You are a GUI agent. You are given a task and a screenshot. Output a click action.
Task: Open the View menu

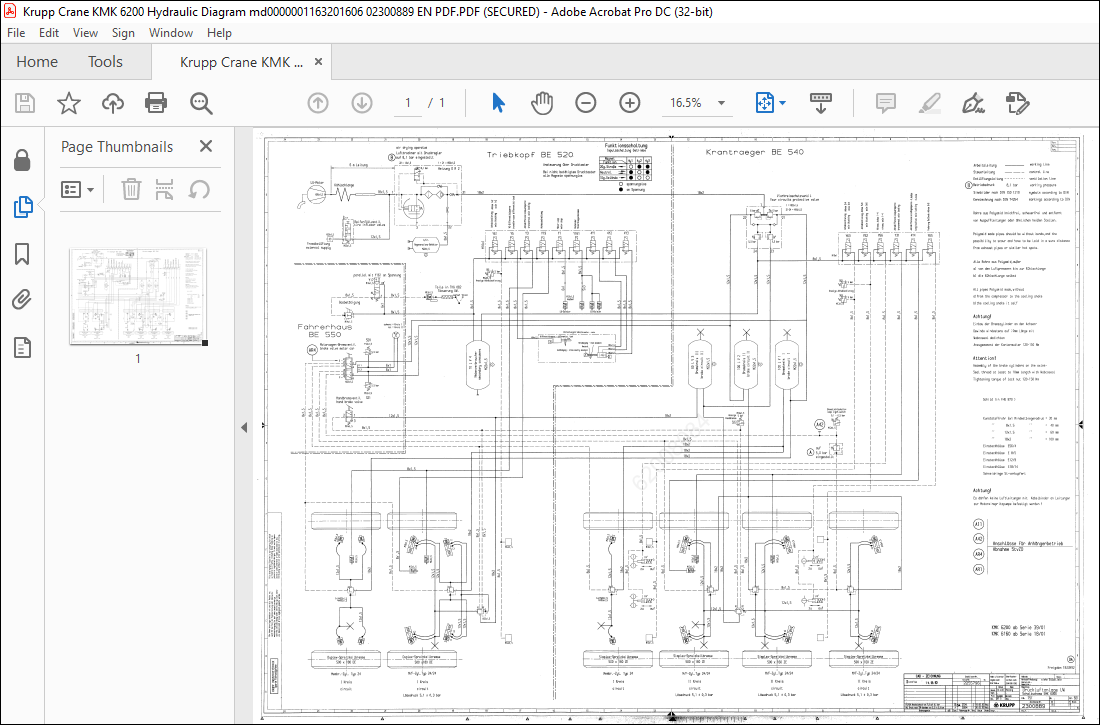pyautogui.click(x=86, y=33)
